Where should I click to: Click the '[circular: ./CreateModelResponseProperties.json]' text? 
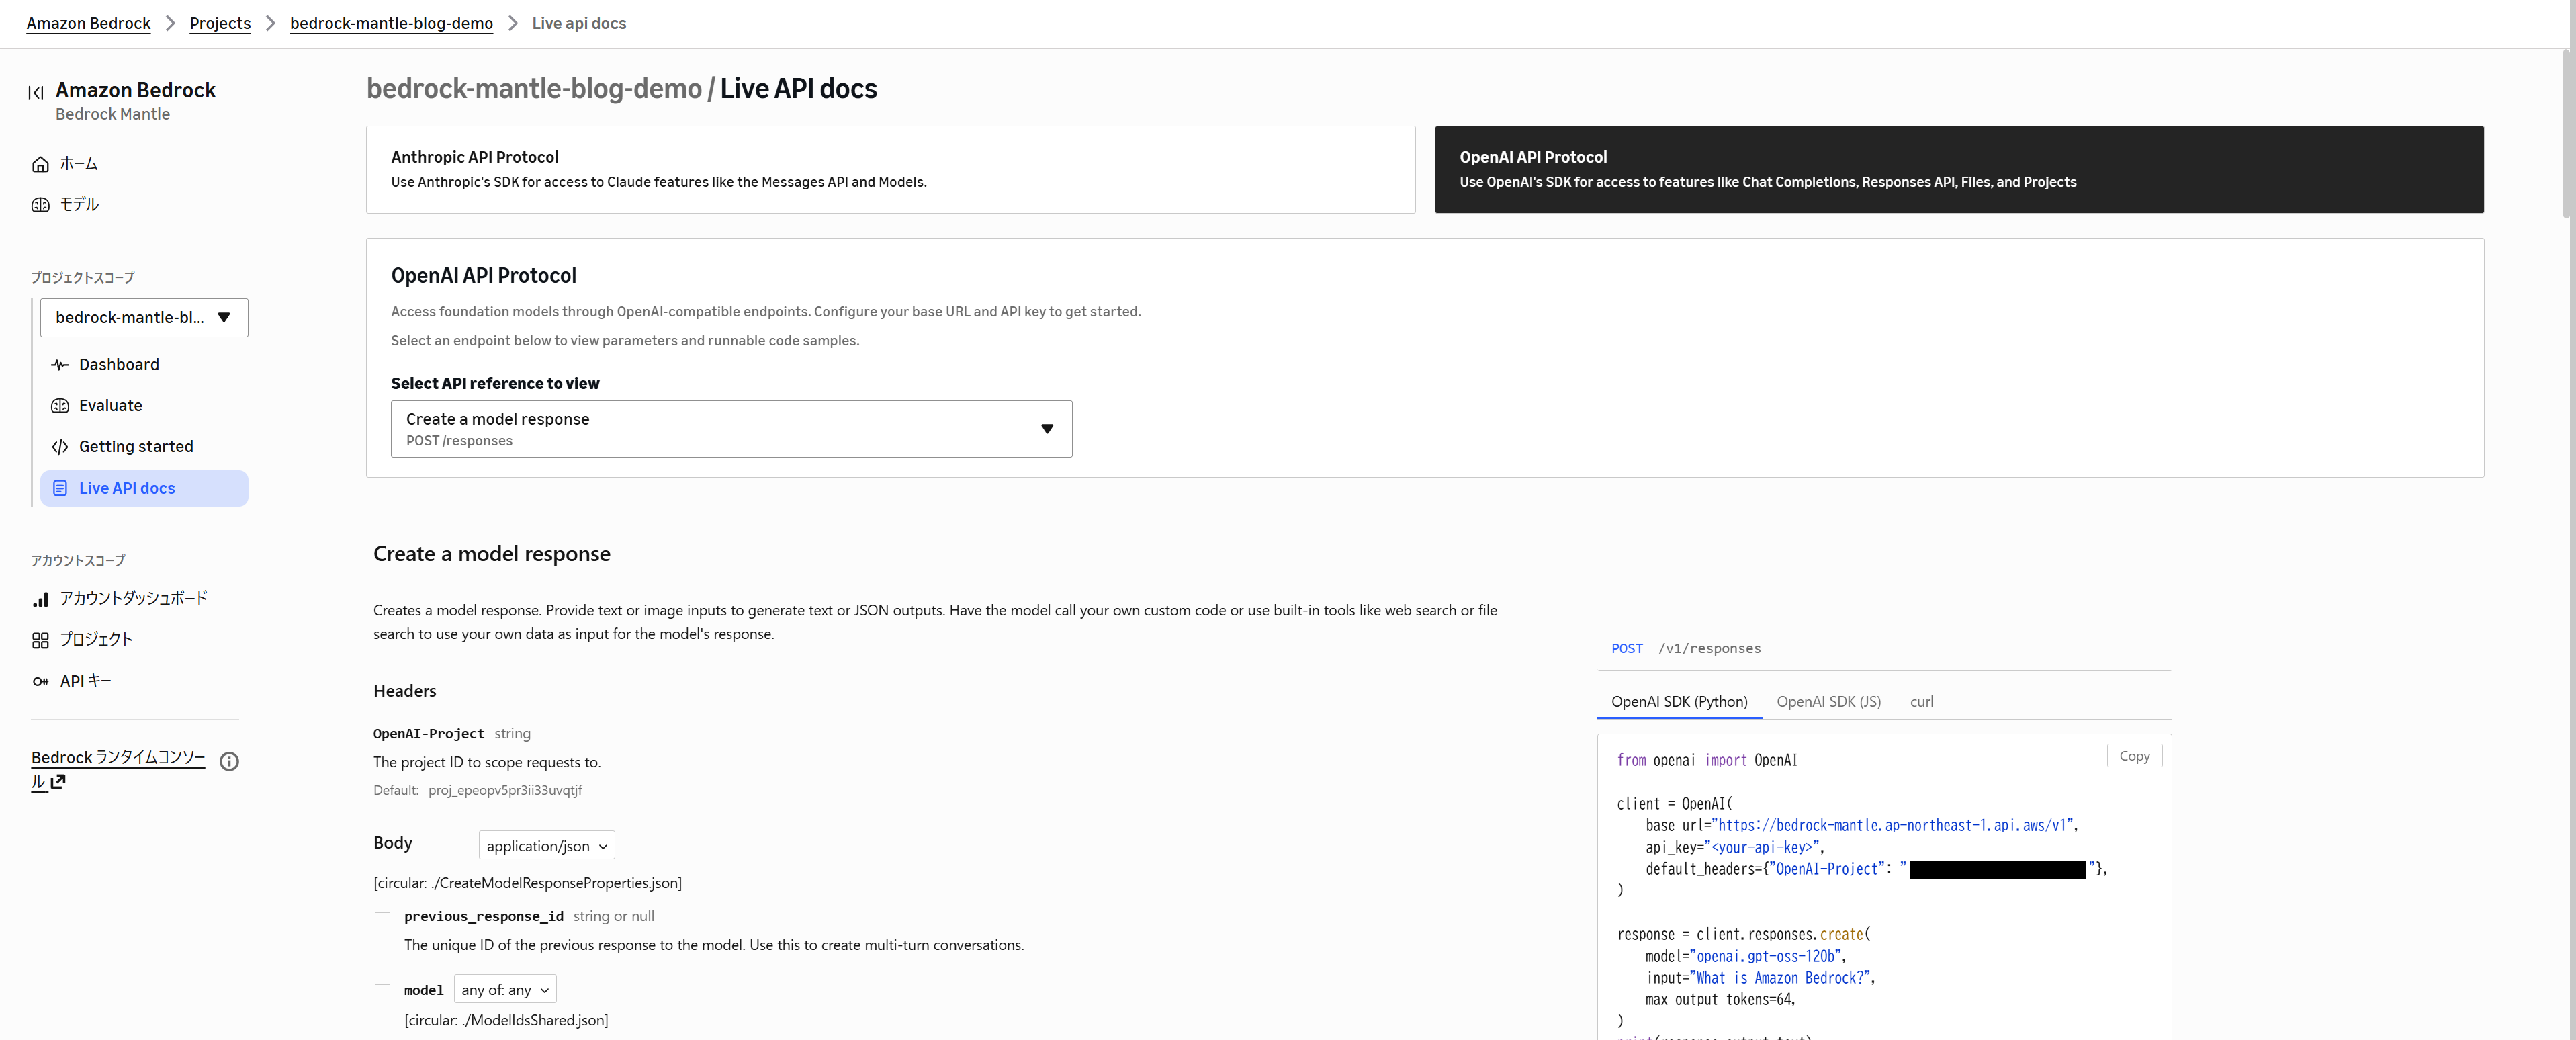(x=527, y=883)
